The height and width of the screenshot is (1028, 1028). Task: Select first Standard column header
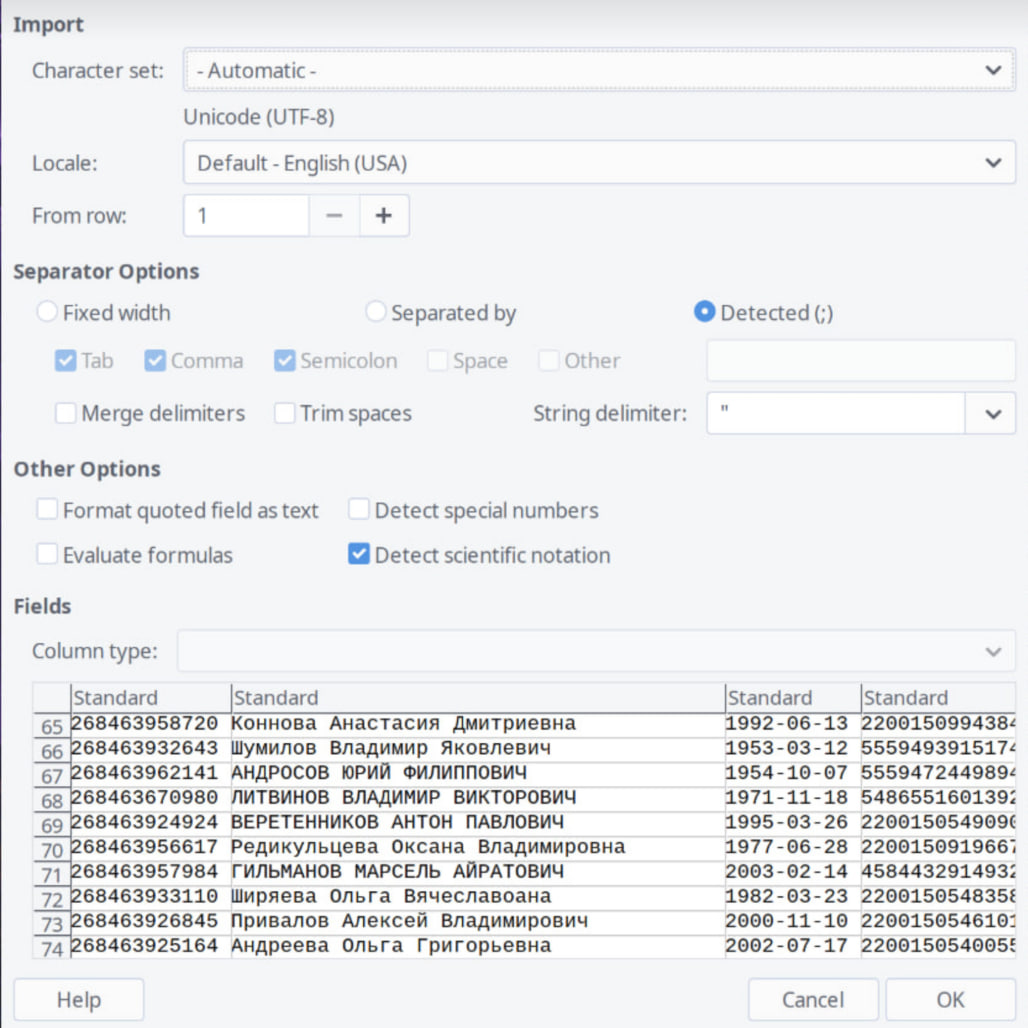(151, 698)
